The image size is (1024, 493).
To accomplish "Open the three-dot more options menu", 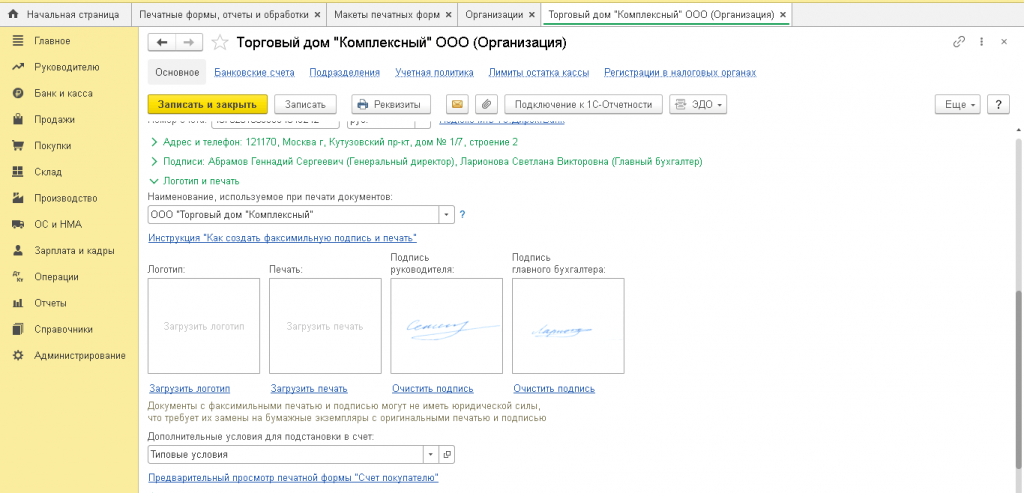I will 981,42.
